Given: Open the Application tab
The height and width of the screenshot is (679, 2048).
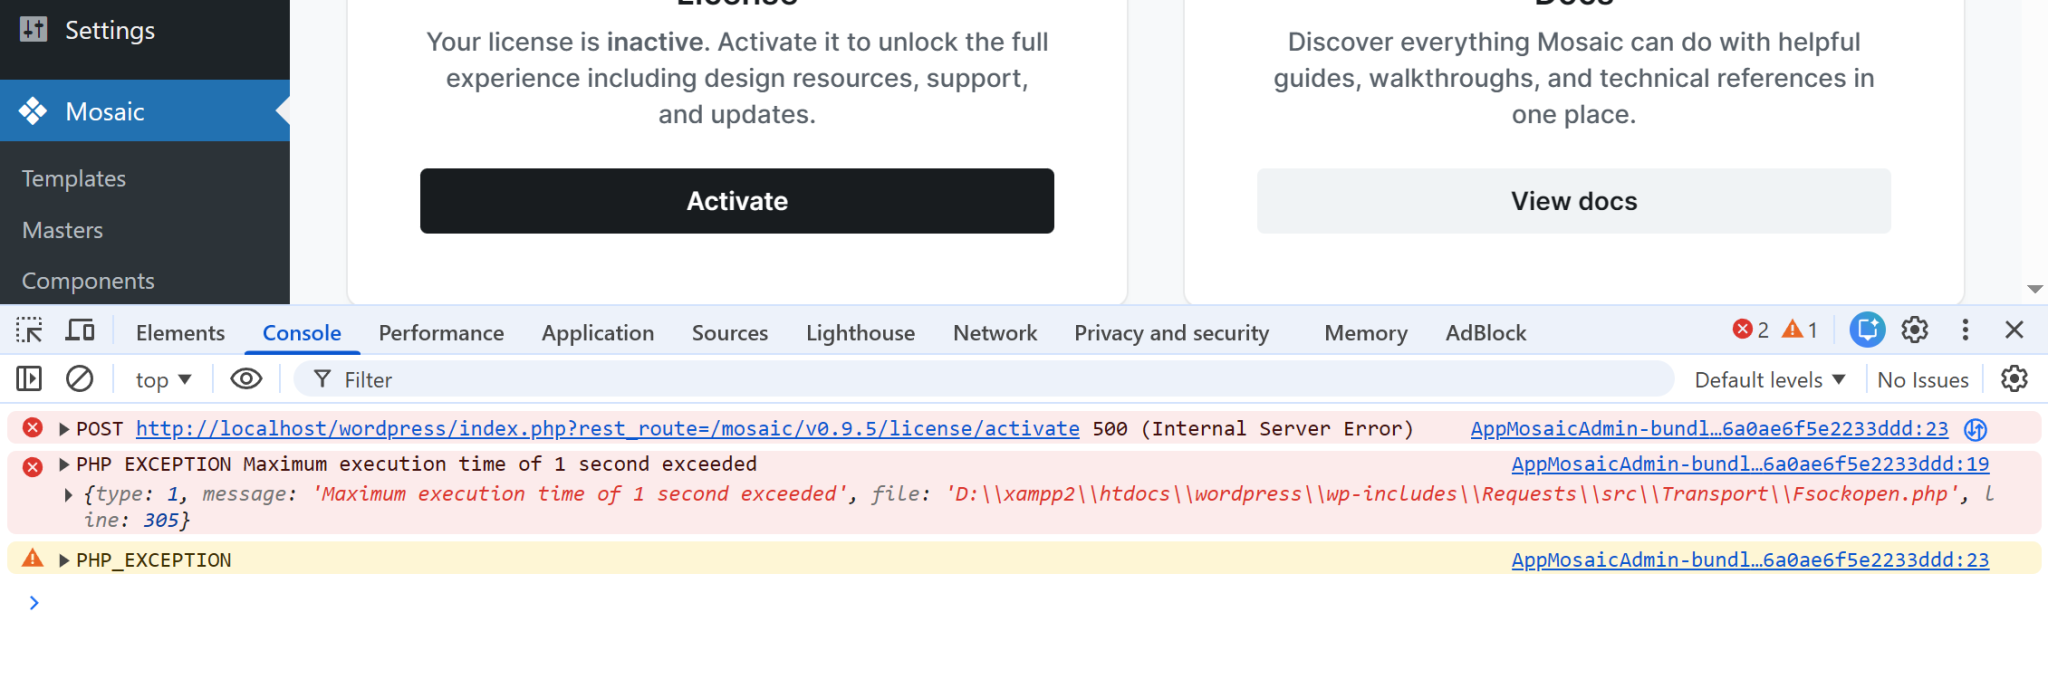Looking at the screenshot, I should [598, 333].
